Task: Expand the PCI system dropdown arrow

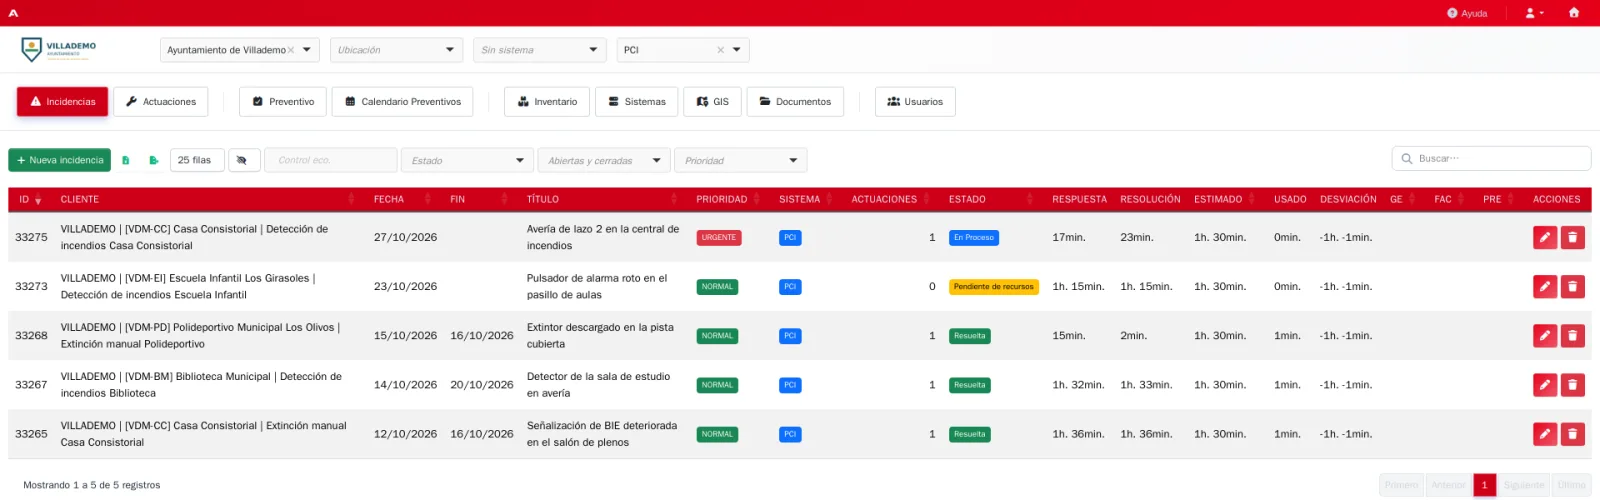Action: tap(737, 50)
